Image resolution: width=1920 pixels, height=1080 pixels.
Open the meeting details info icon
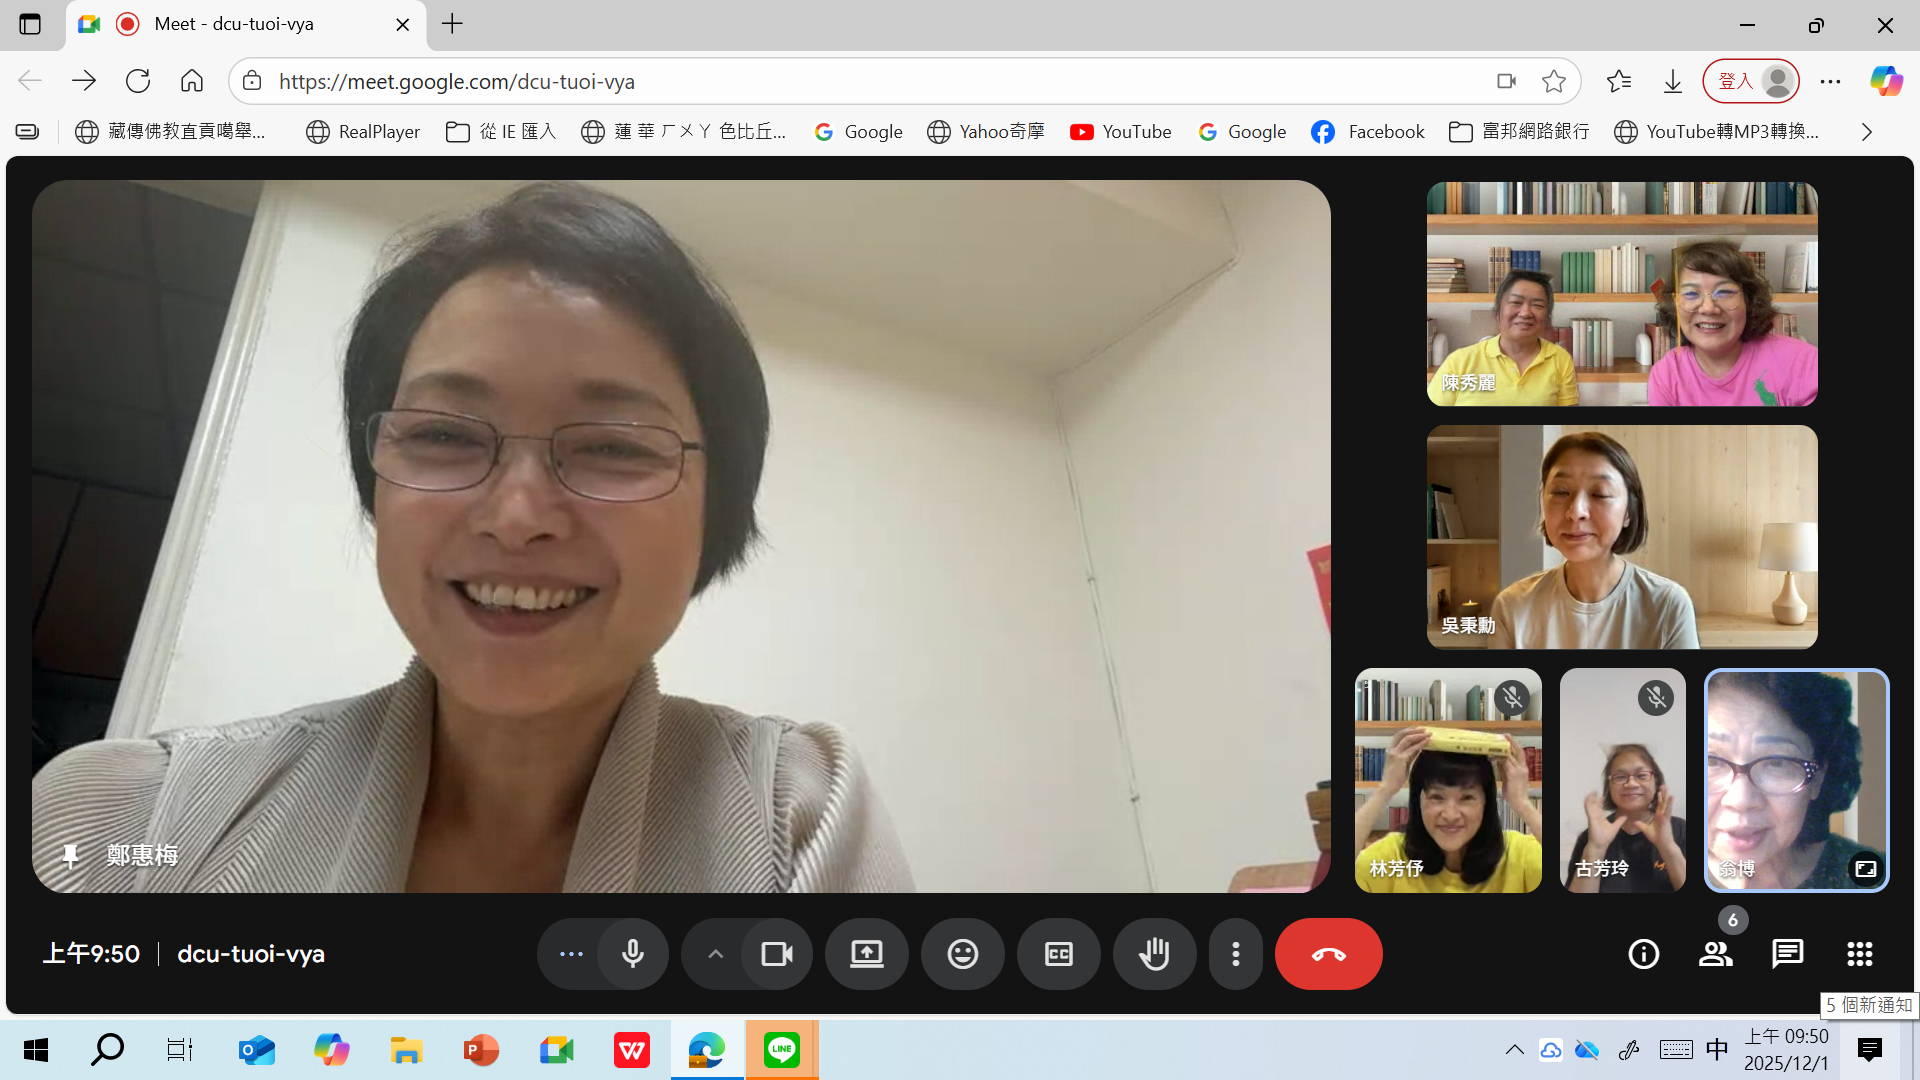(1643, 954)
